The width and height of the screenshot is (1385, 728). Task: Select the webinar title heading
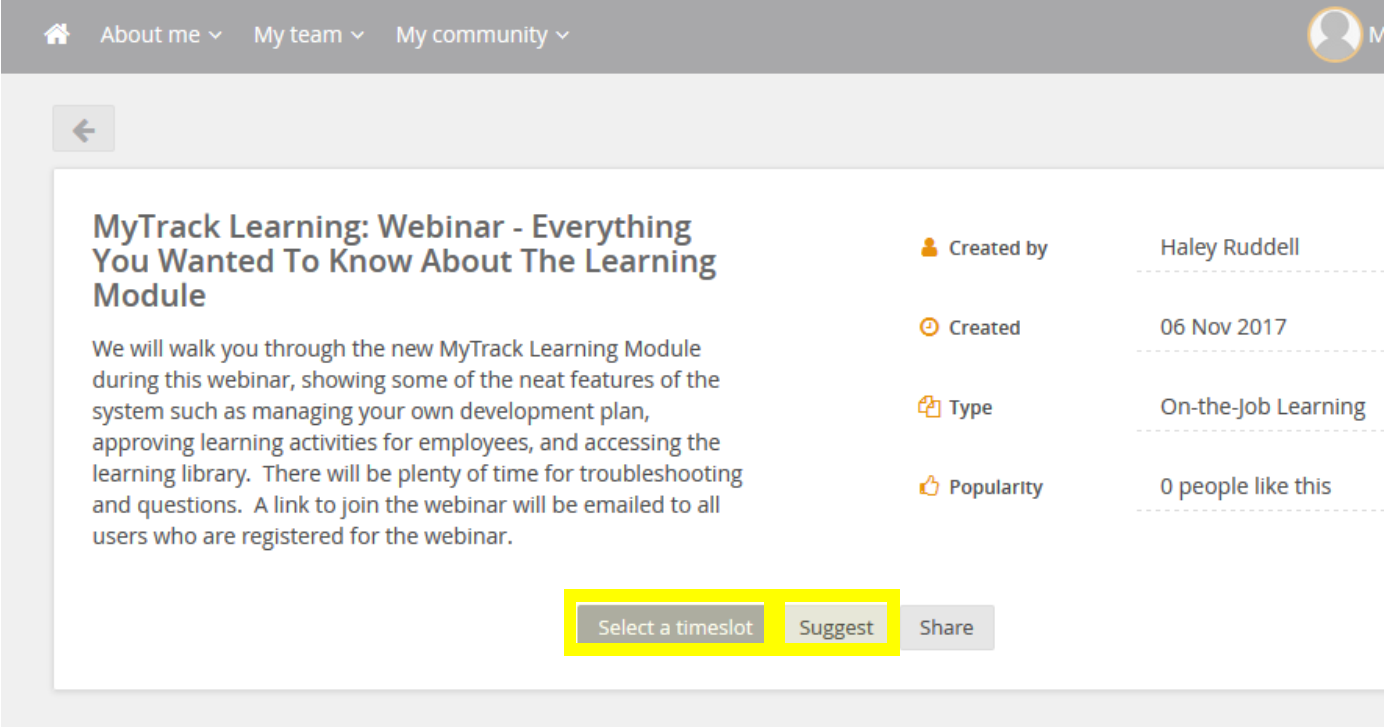[405, 261]
